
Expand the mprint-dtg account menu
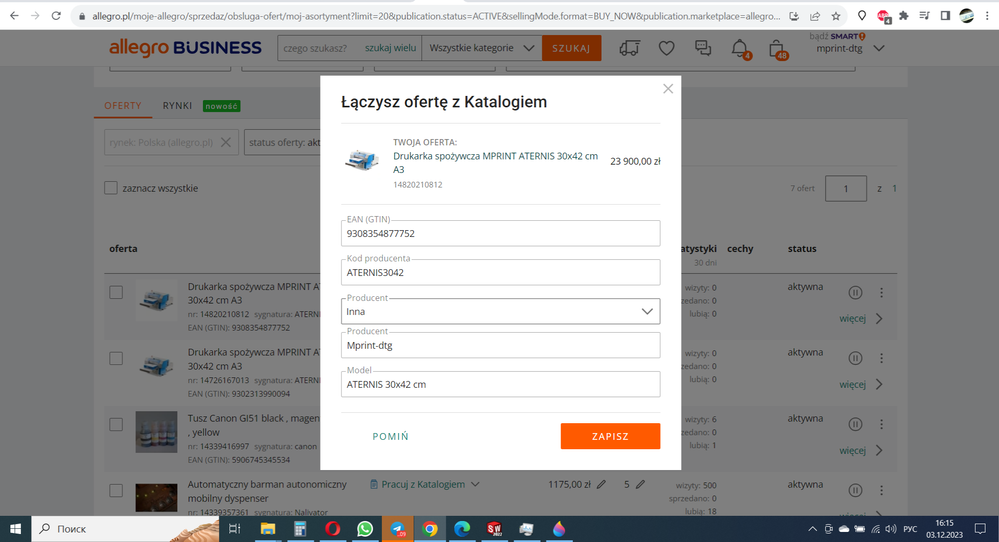coord(850,48)
